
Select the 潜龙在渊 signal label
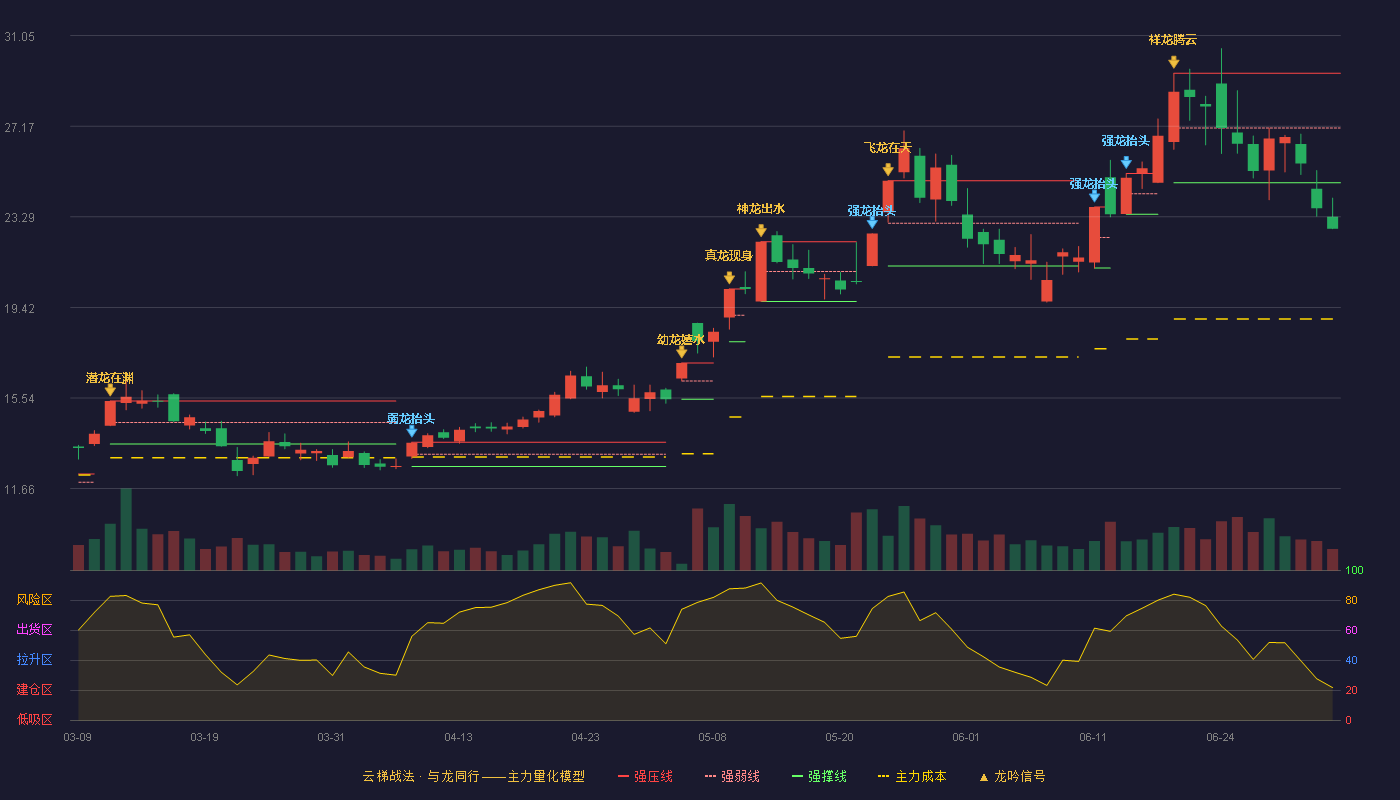click(110, 378)
